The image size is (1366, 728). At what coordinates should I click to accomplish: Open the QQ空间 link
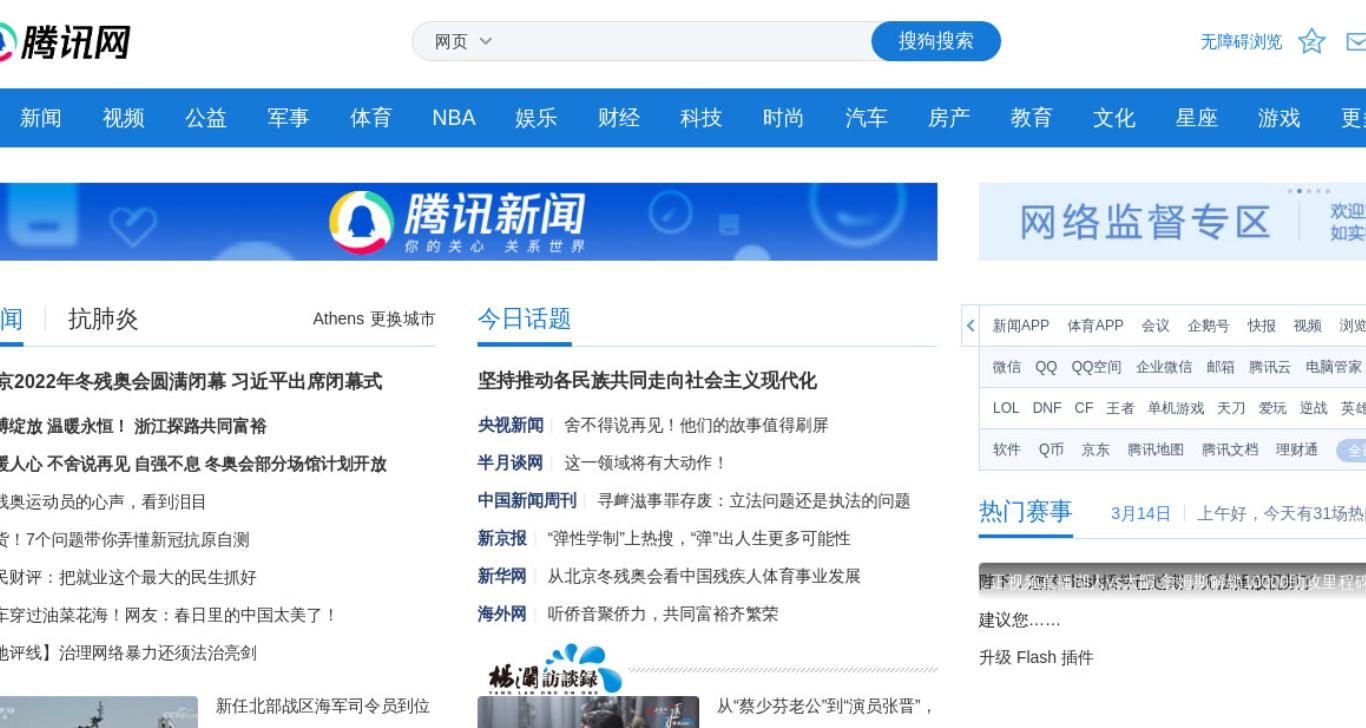click(x=1097, y=367)
